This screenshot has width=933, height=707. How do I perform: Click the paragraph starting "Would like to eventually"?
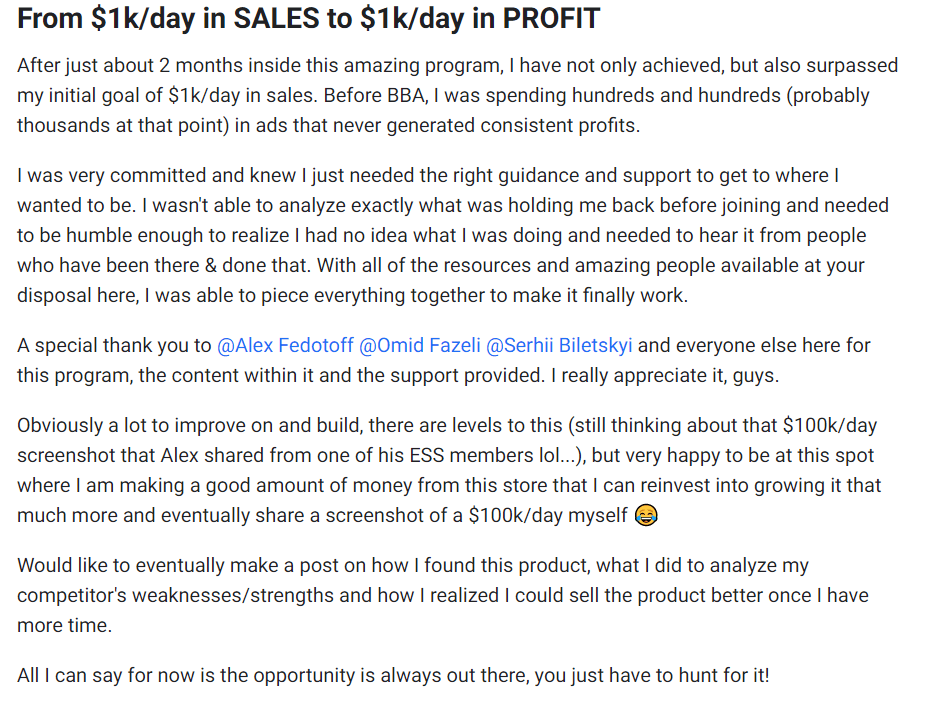[x=443, y=595]
